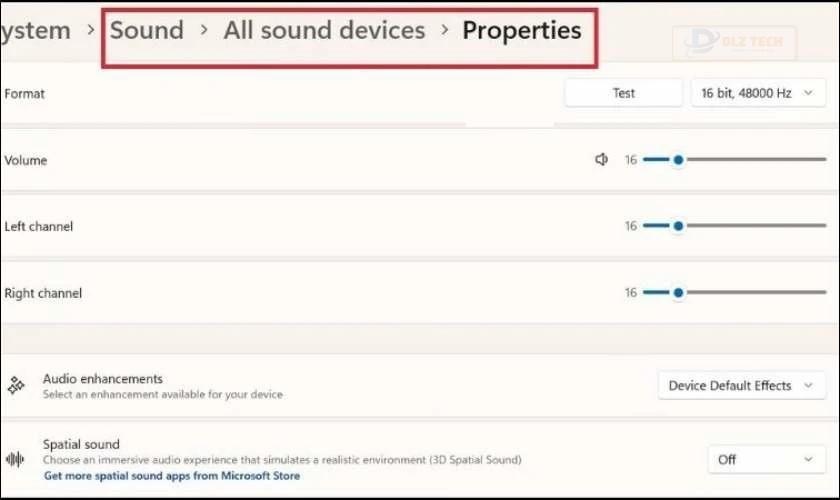Navigate to All sound devices breadcrumb

[x=324, y=31]
